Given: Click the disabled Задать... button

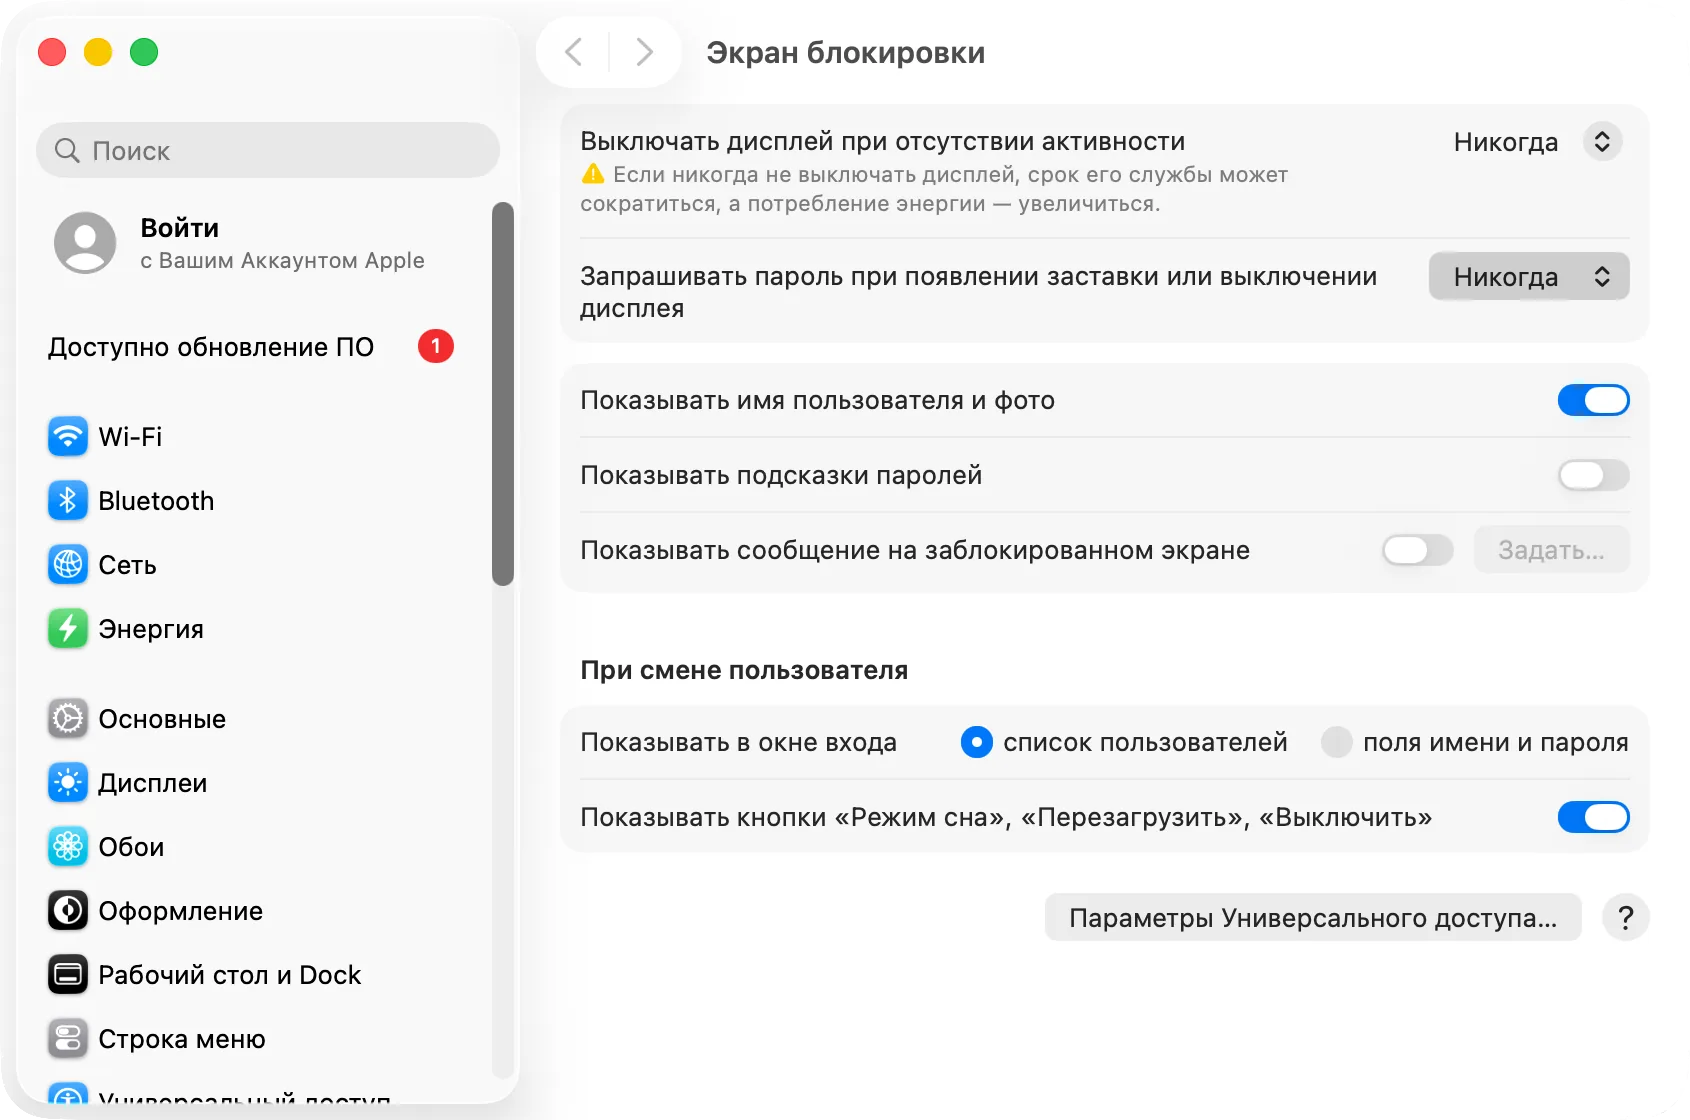Looking at the screenshot, I should coord(1551,550).
